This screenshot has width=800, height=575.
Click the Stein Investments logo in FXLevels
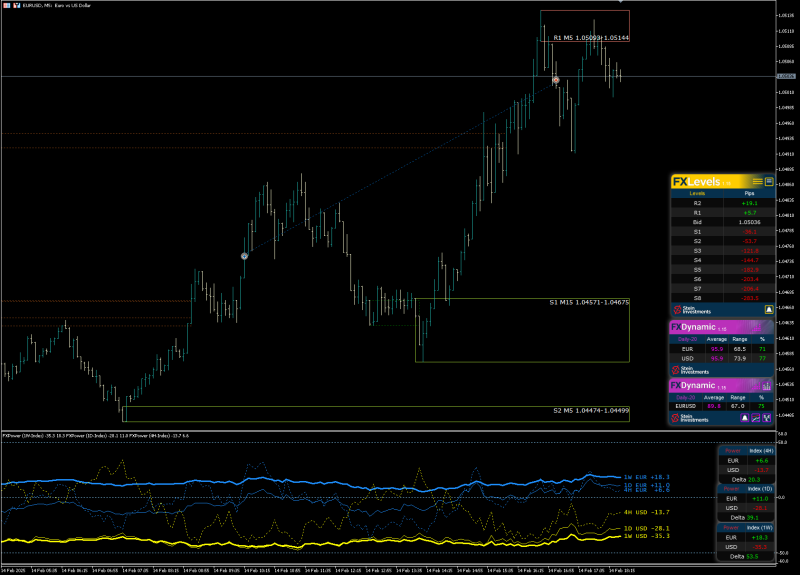click(x=692, y=310)
